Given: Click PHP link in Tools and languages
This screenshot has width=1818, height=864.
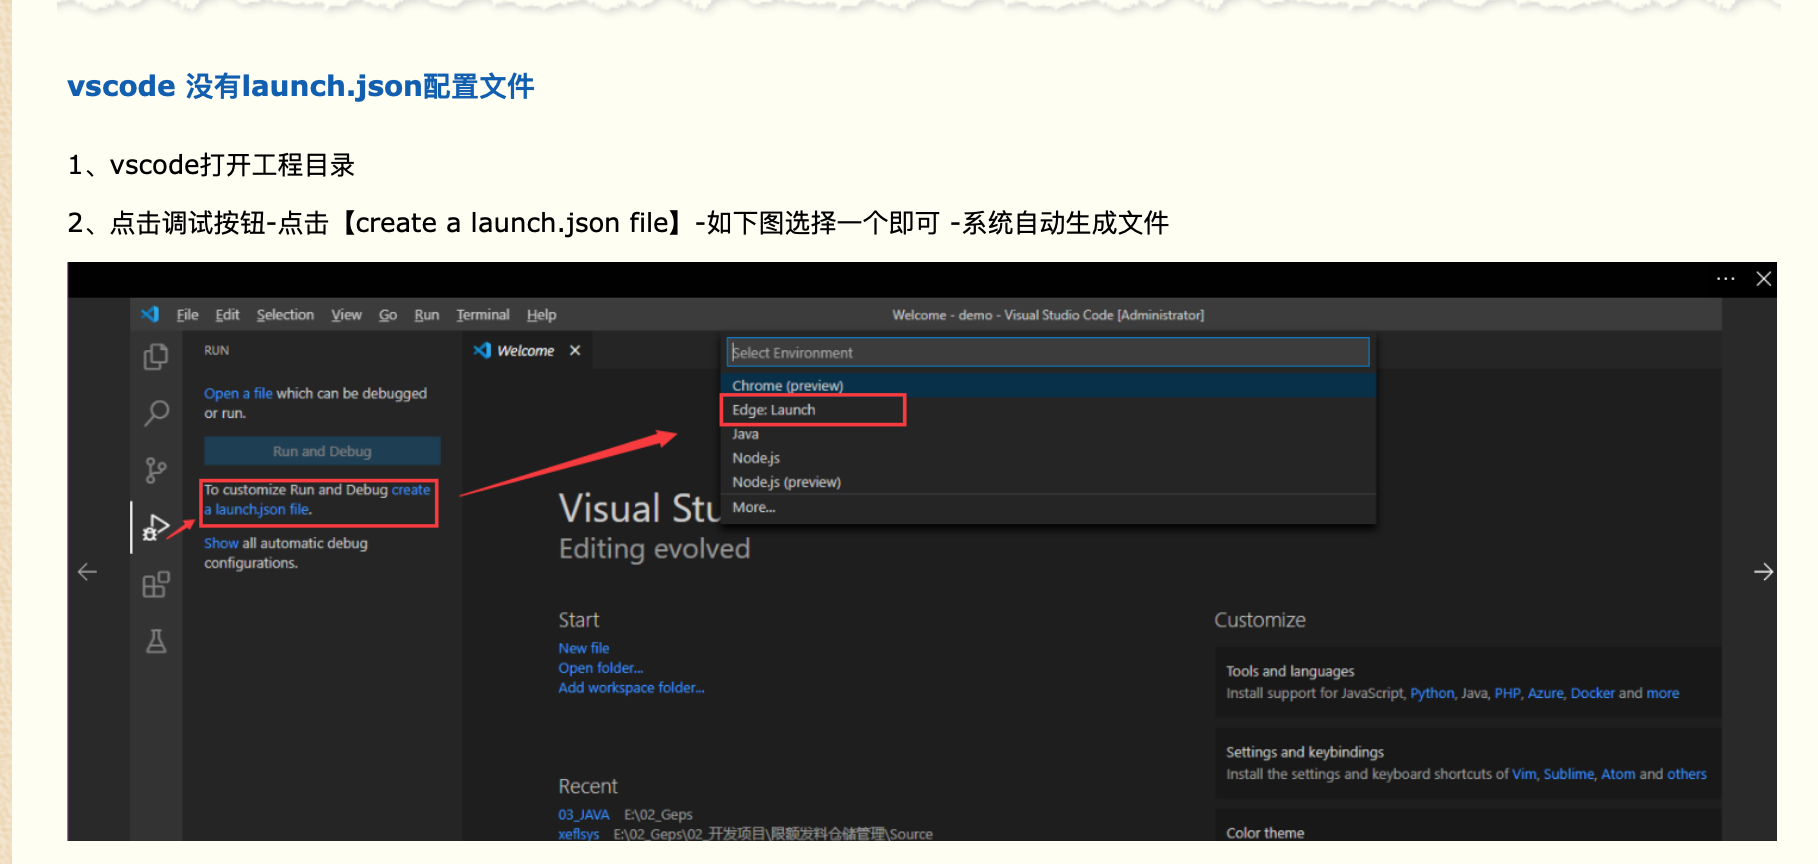Looking at the screenshot, I should [1507, 693].
